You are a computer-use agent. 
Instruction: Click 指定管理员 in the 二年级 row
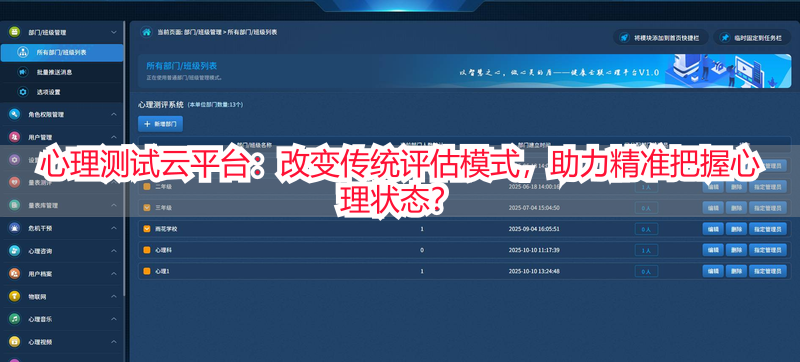pos(768,187)
